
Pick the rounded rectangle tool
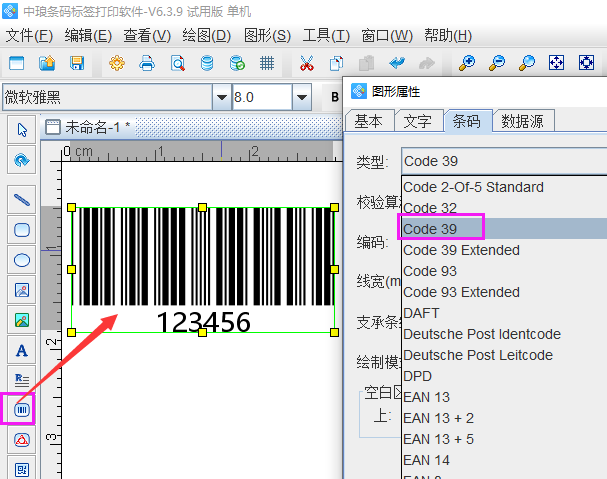pos(22,229)
